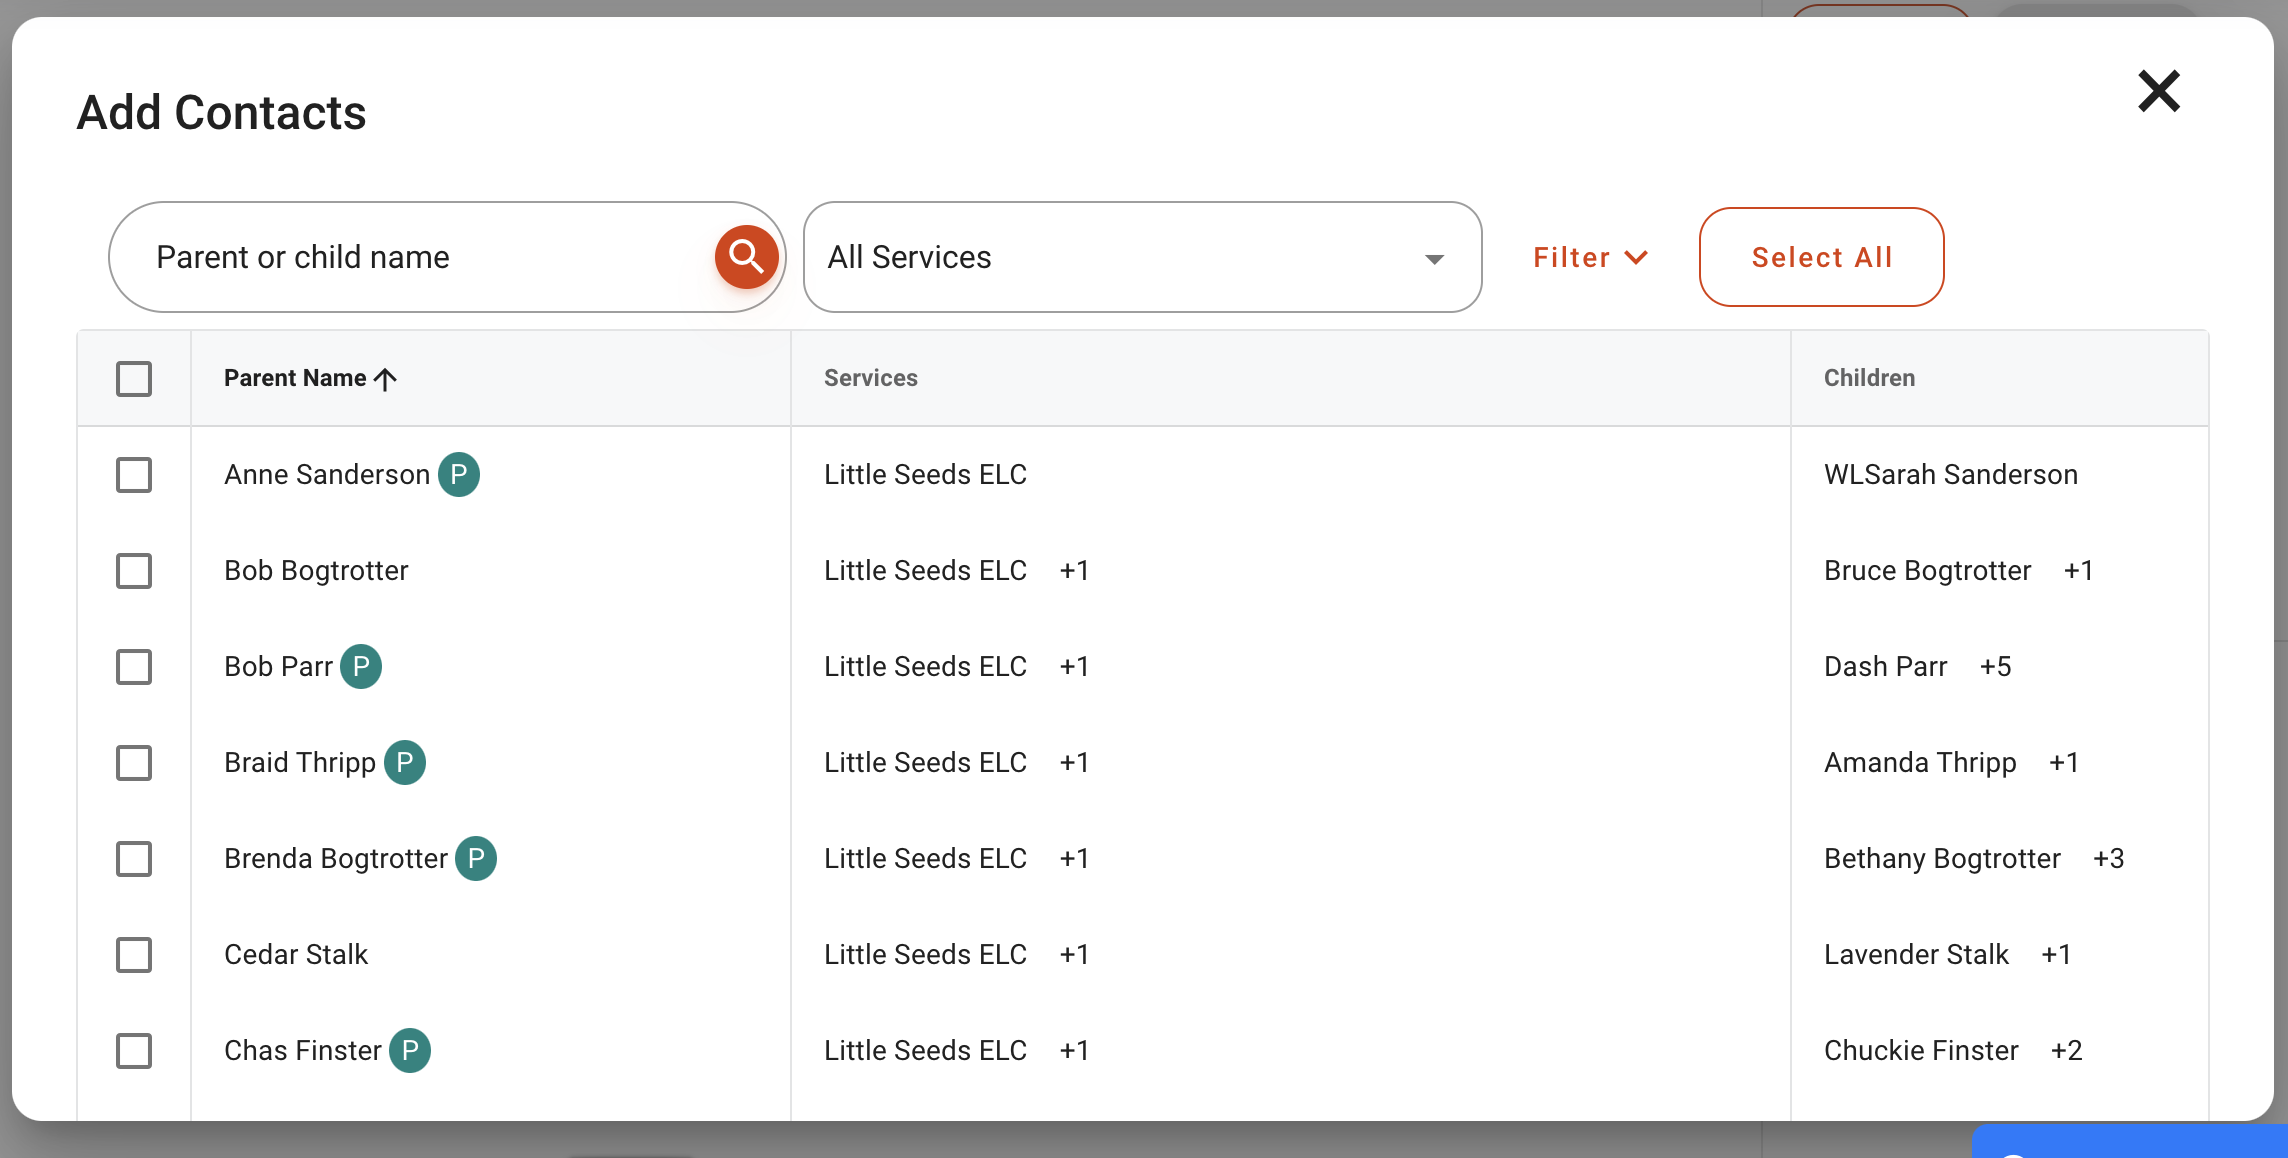The height and width of the screenshot is (1158, 2288).
Task: Click the P badge beside Braid Thripp
Action: tap(405, 762)
